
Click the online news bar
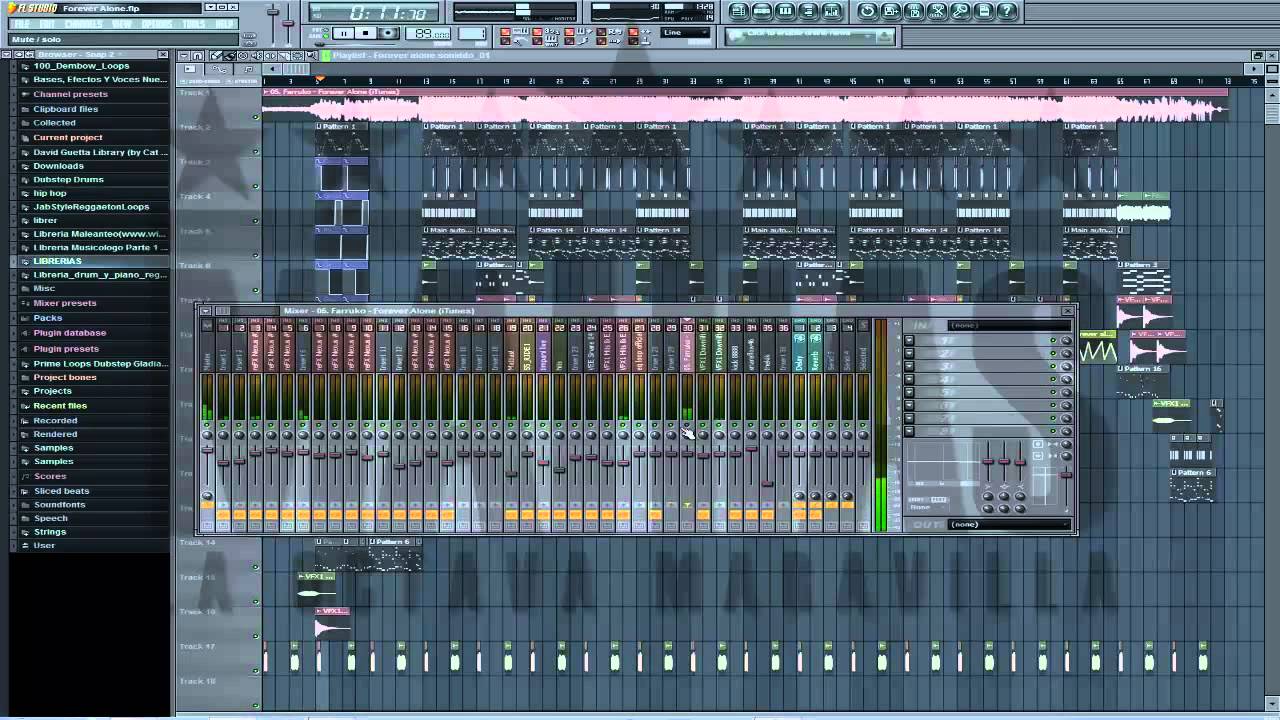(810, 35)
